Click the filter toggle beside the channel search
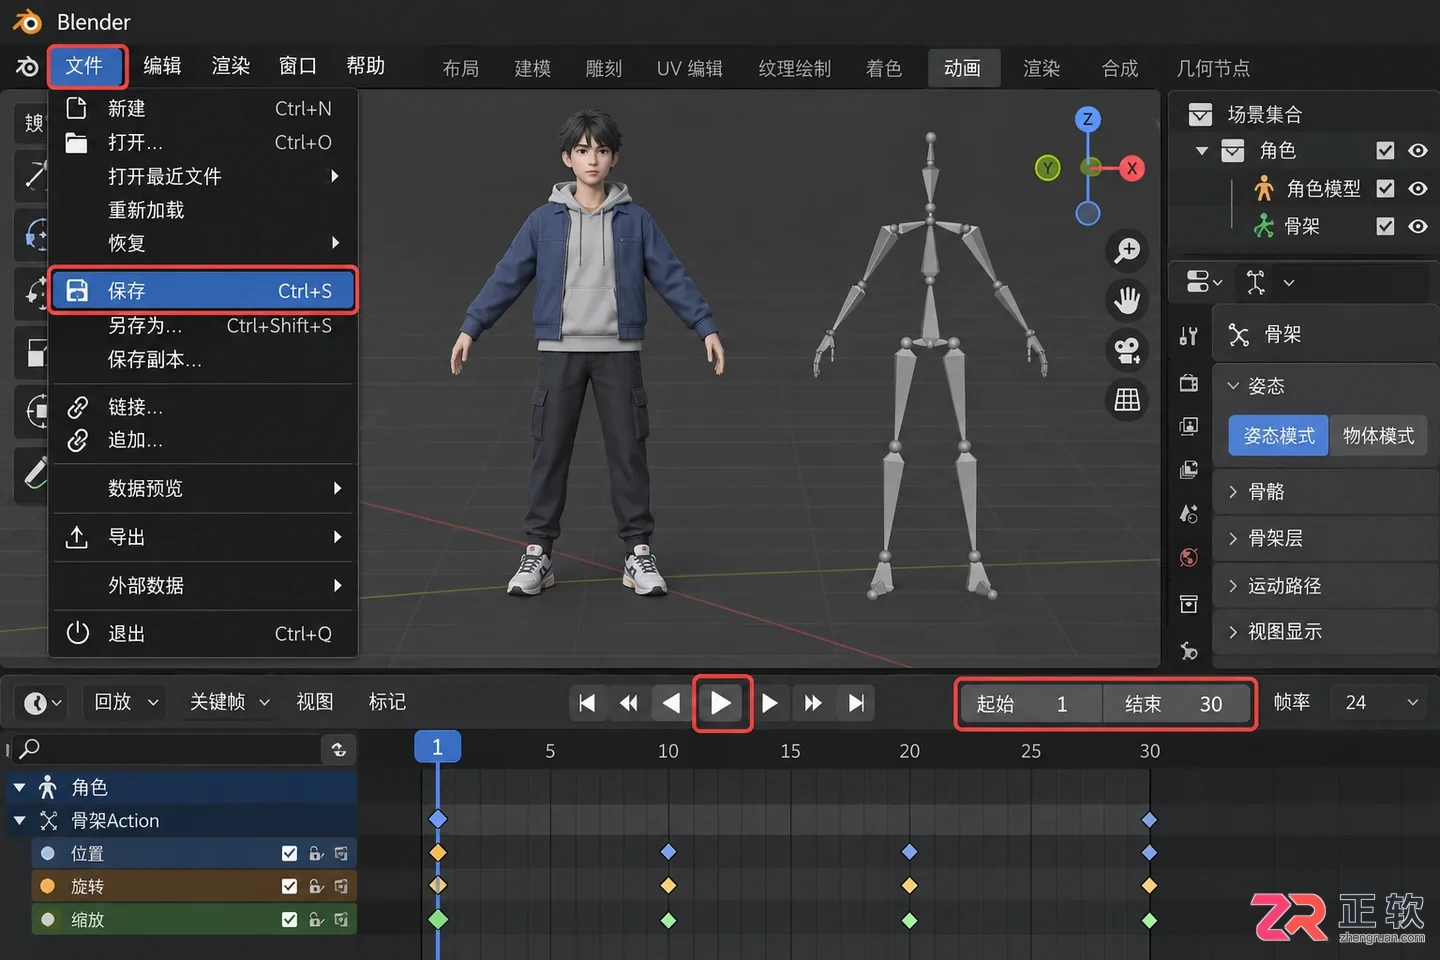Viewport: 1440px width, 960px height. (x=339, y=749)
